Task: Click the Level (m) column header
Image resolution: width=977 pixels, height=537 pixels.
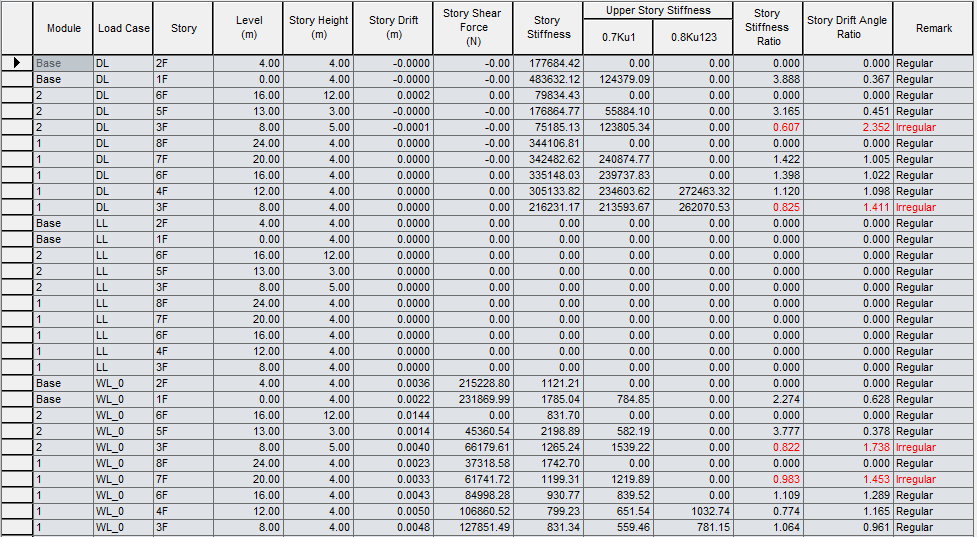Action: tap(248, 28)
